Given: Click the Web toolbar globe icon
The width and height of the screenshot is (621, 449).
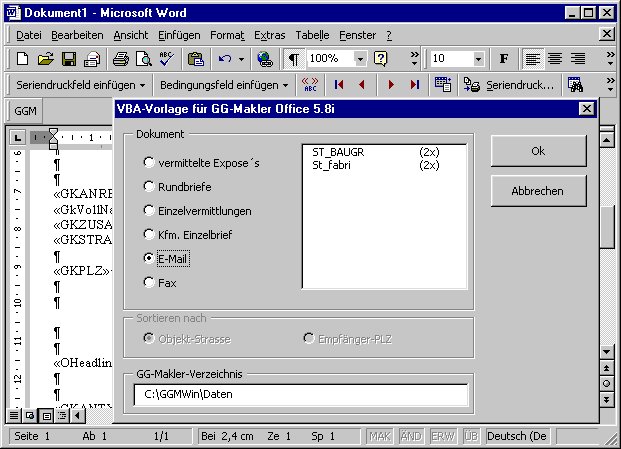Looking at the screenshot, I should click(x=265, y=59).
